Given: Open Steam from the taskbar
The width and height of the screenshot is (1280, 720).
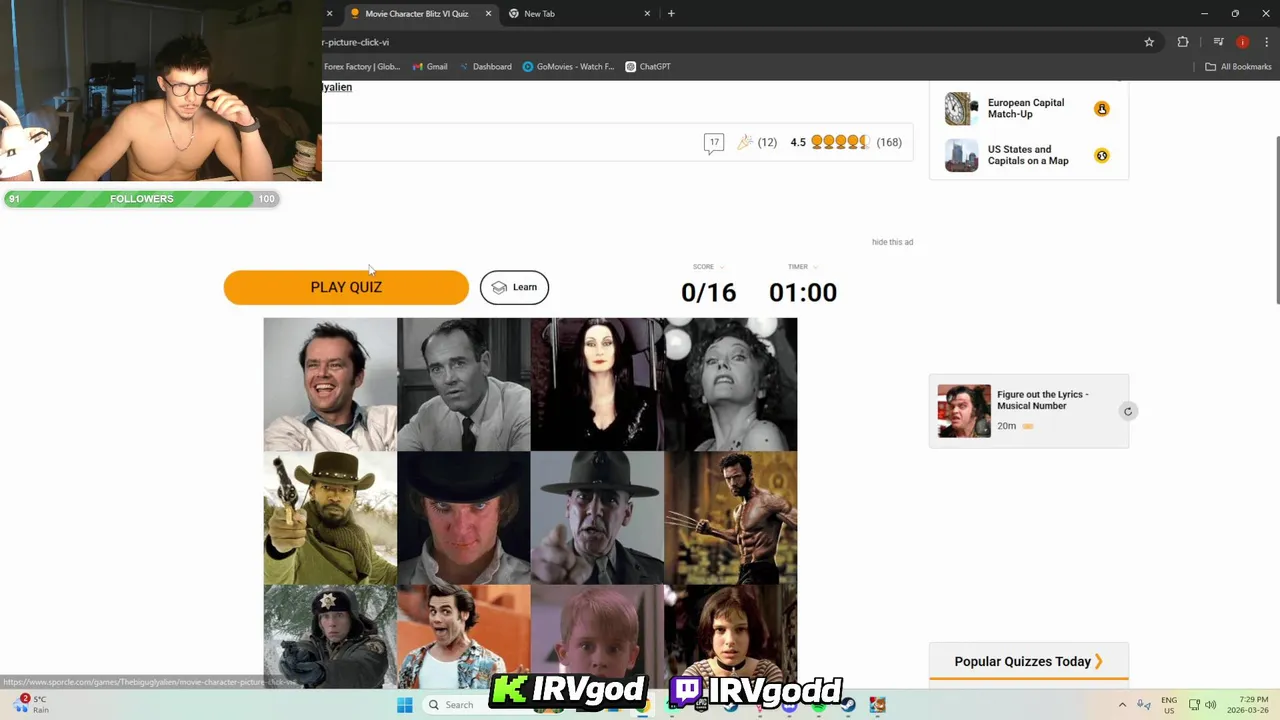Looking at the screenshot, I should click(848, 705).
